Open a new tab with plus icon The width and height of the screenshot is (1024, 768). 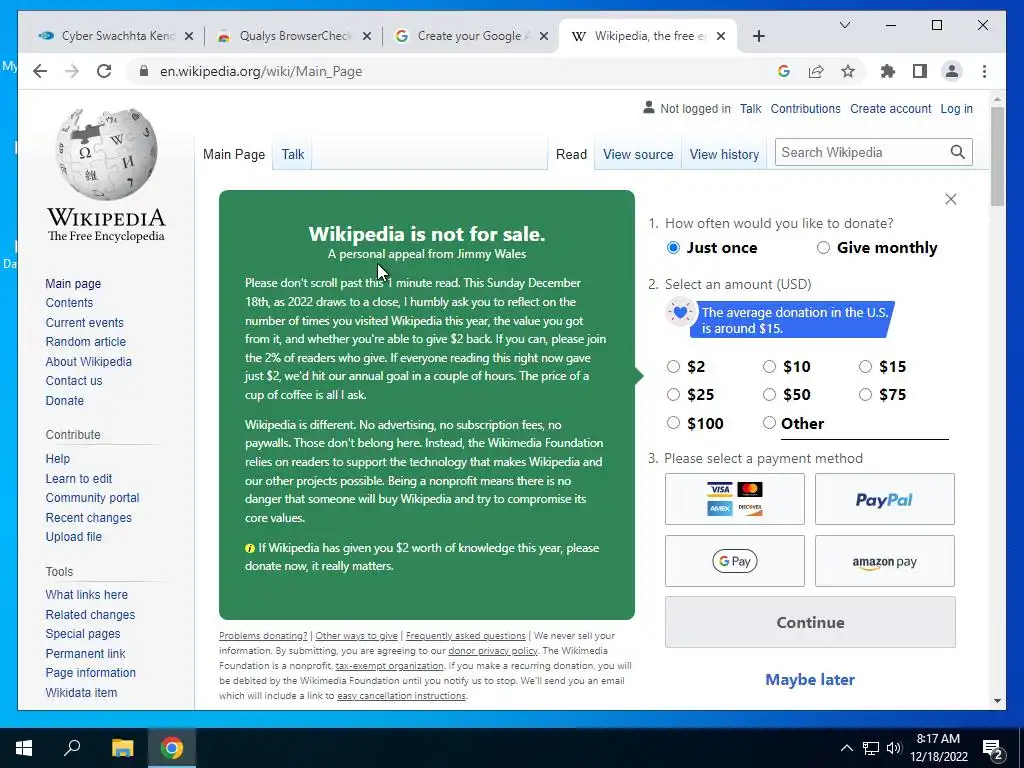(x=758, y=37)
